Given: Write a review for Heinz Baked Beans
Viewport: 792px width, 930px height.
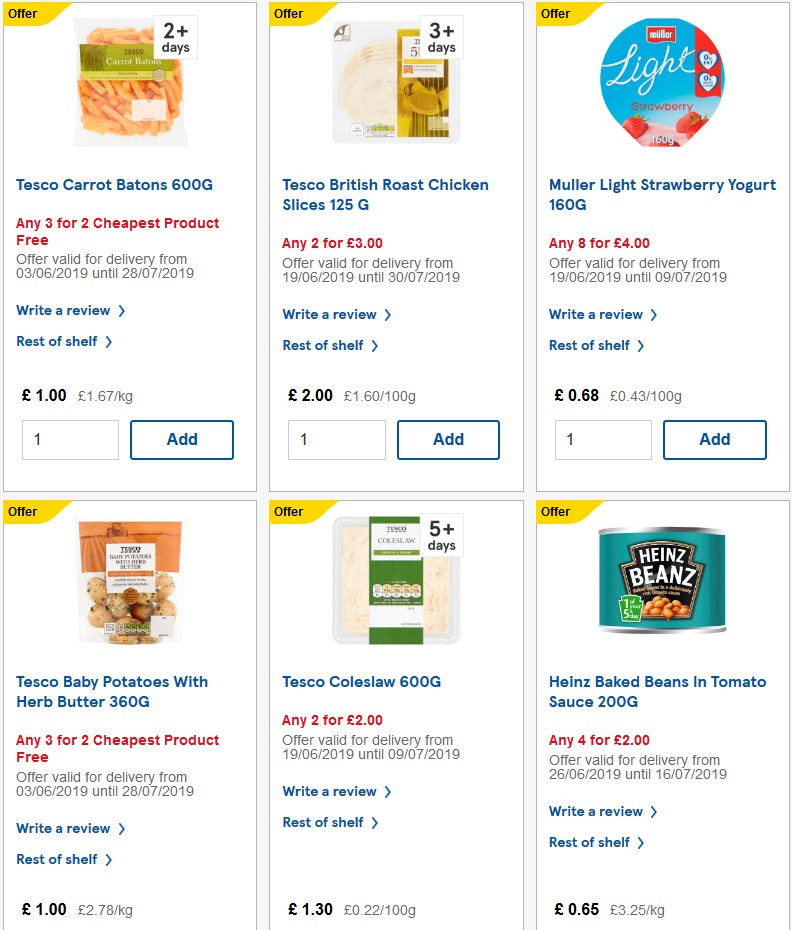Looking at the screenshot, I should pyautogui.click(x=596, y=811).
